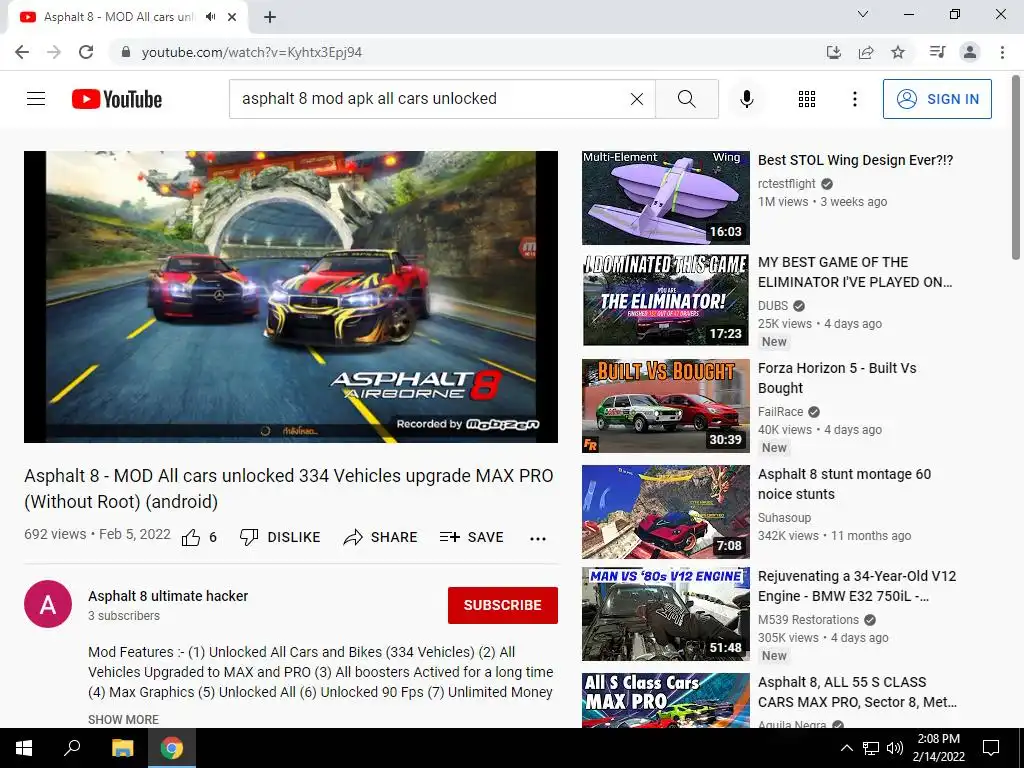Go forward with browser forward arrow
Image resolution: width=1024 pixels, height=768 pixels.
pyautogui.click(x=54, y=52)
